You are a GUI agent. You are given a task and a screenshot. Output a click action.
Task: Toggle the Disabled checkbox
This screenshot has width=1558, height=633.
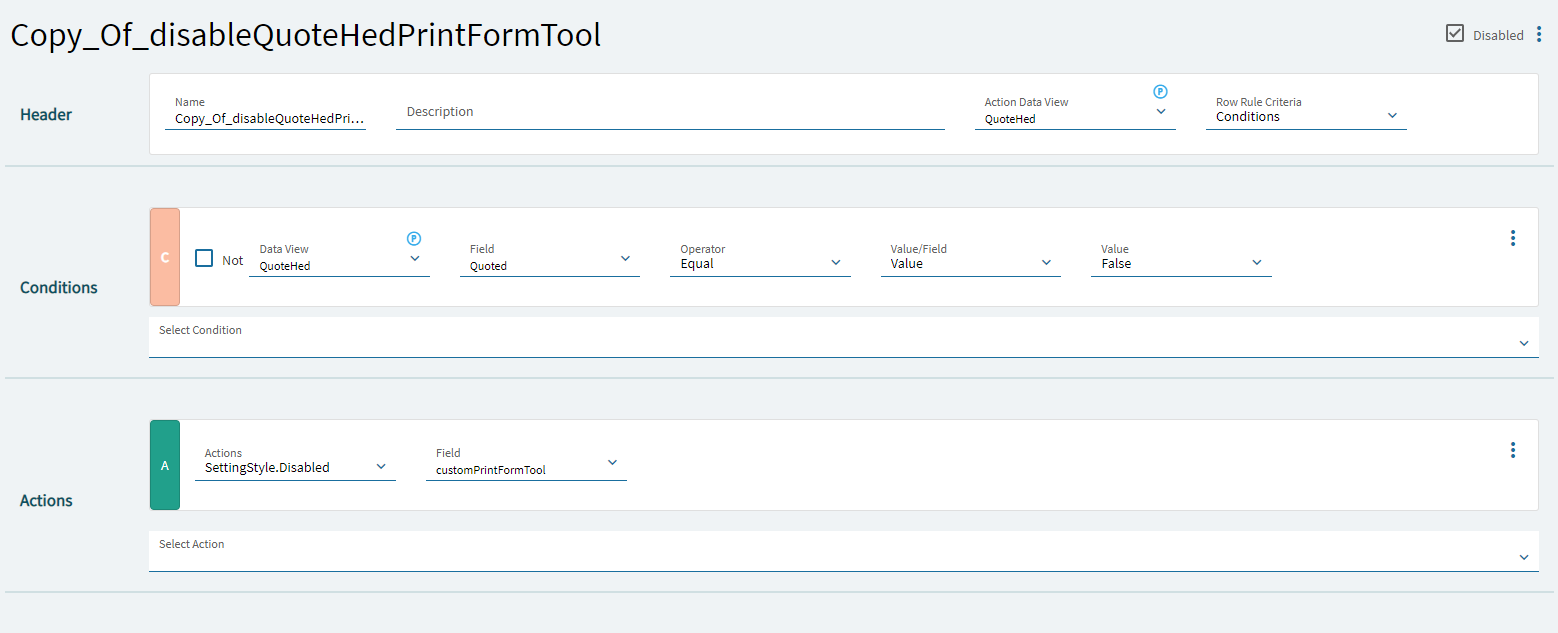coord(1455,34)
